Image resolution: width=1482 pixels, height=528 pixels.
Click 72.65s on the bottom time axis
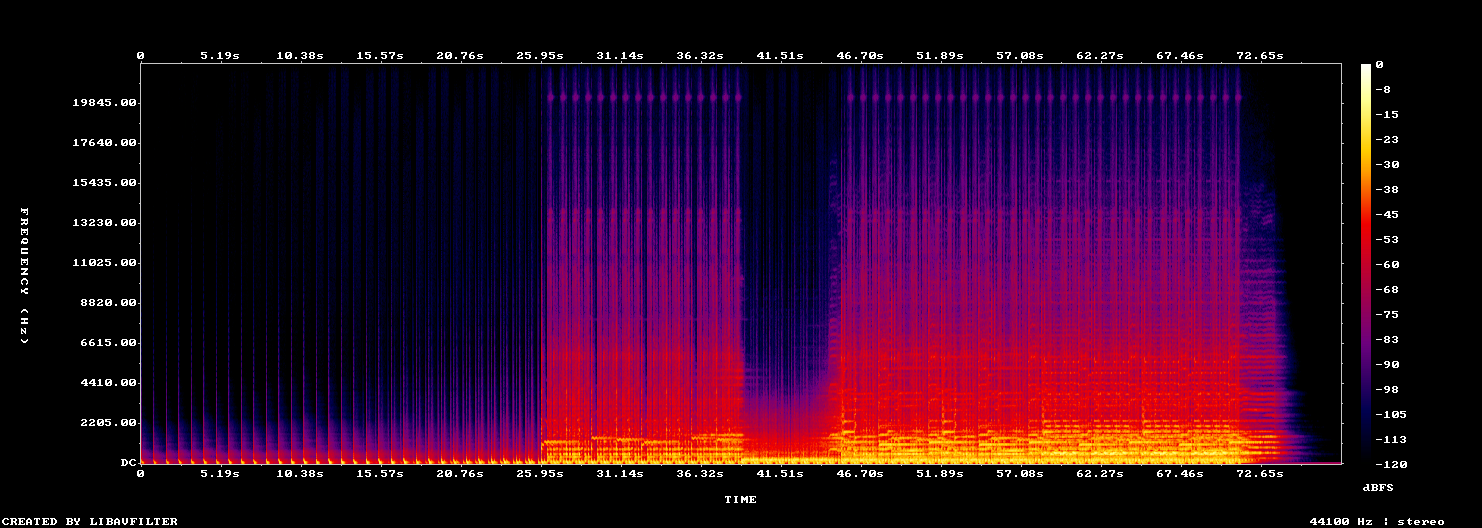tap(1259, 474)
